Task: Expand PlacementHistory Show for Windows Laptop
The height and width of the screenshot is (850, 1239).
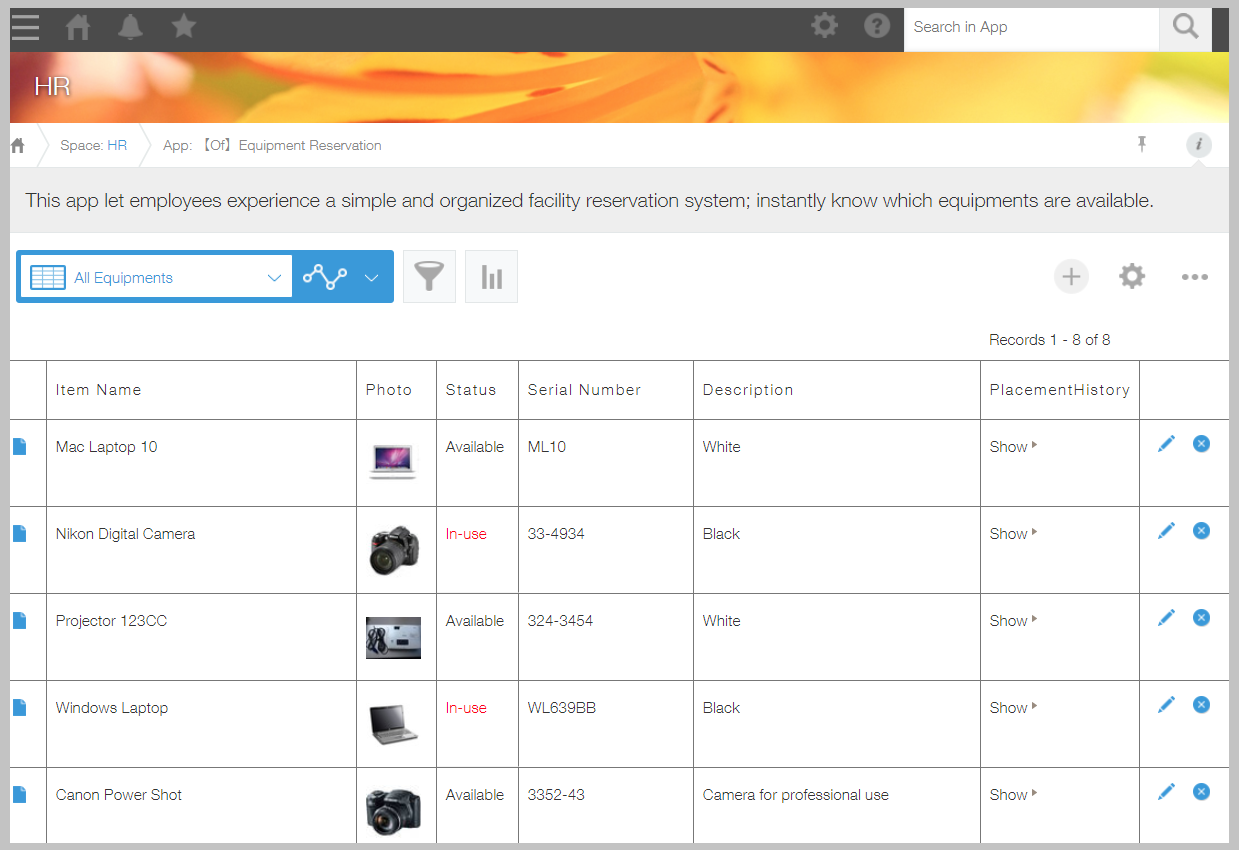Action: 1013,708
